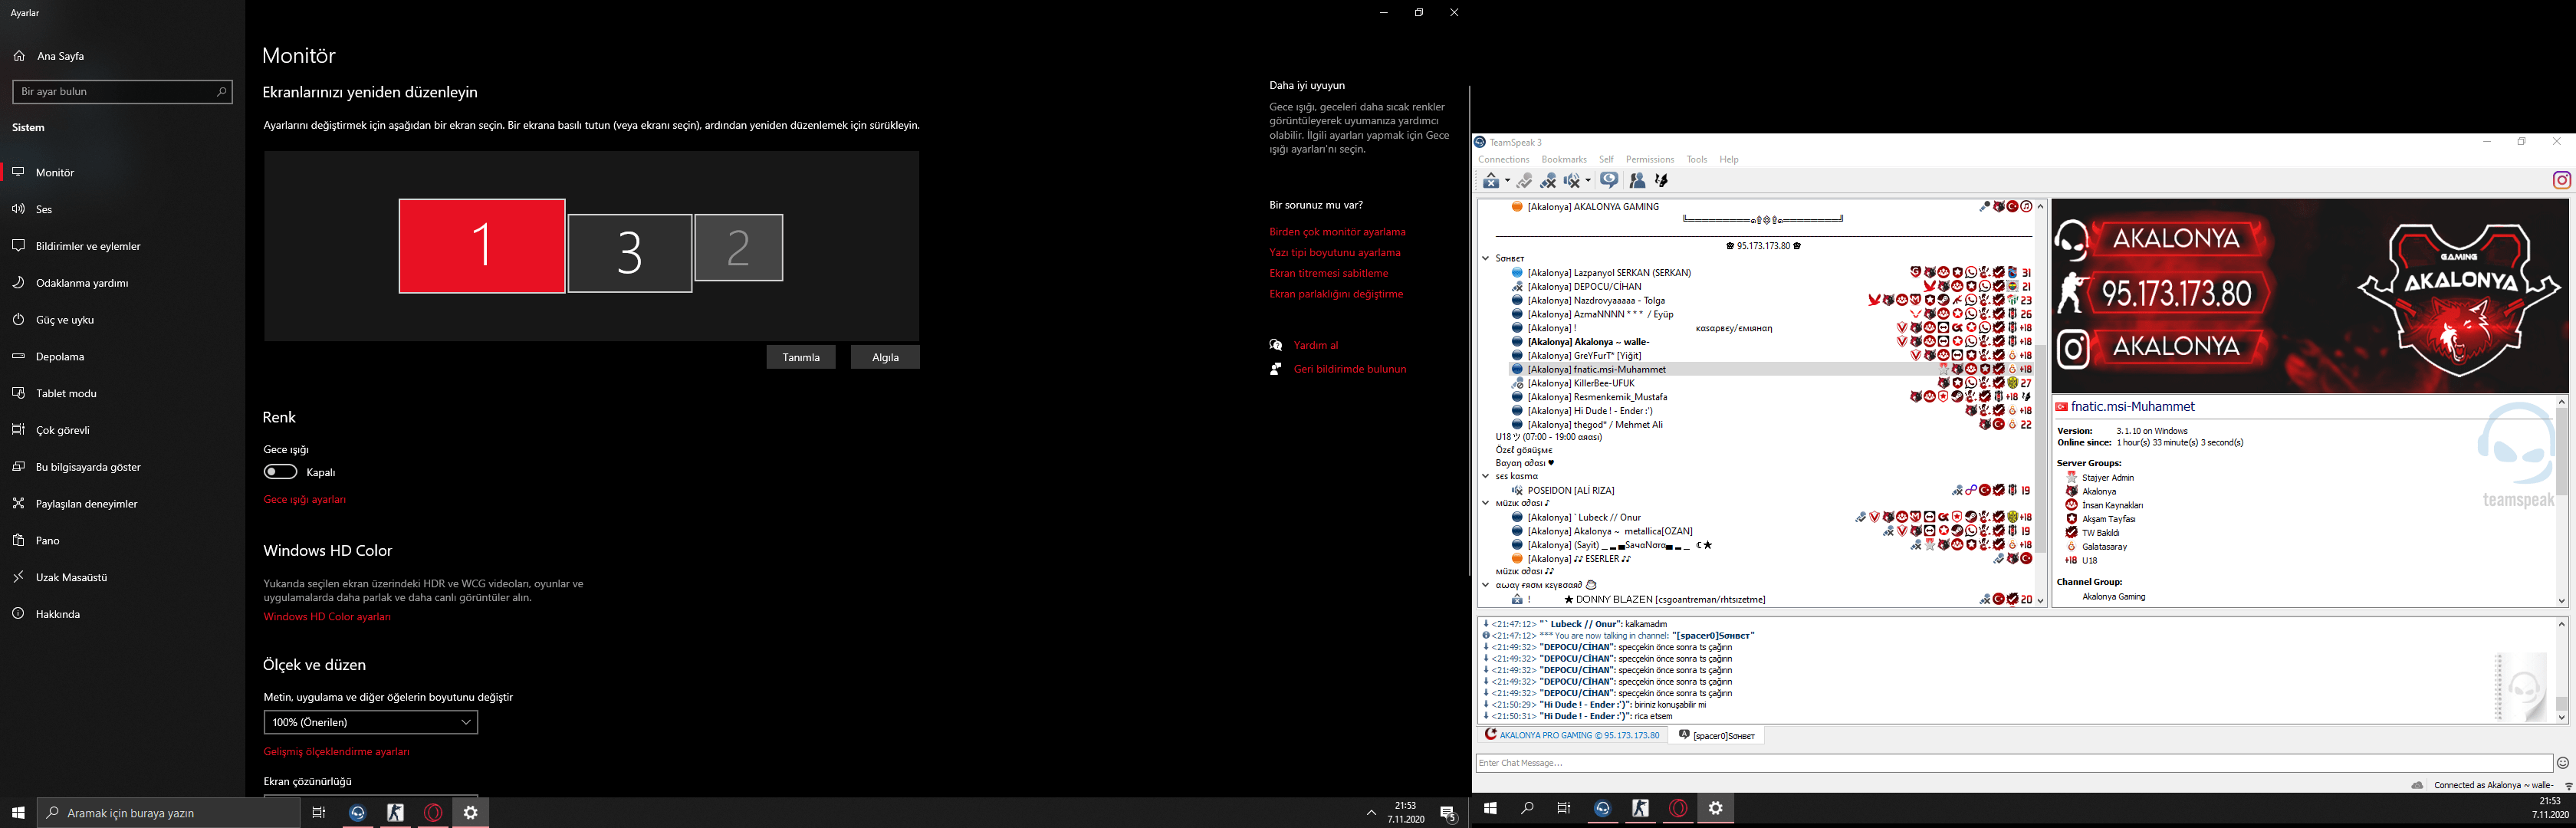Open Task View on the left taskbar

click(x=319, y=812)
